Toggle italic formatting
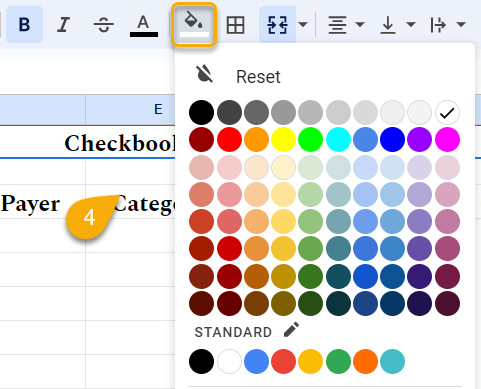 pos(63,24)
